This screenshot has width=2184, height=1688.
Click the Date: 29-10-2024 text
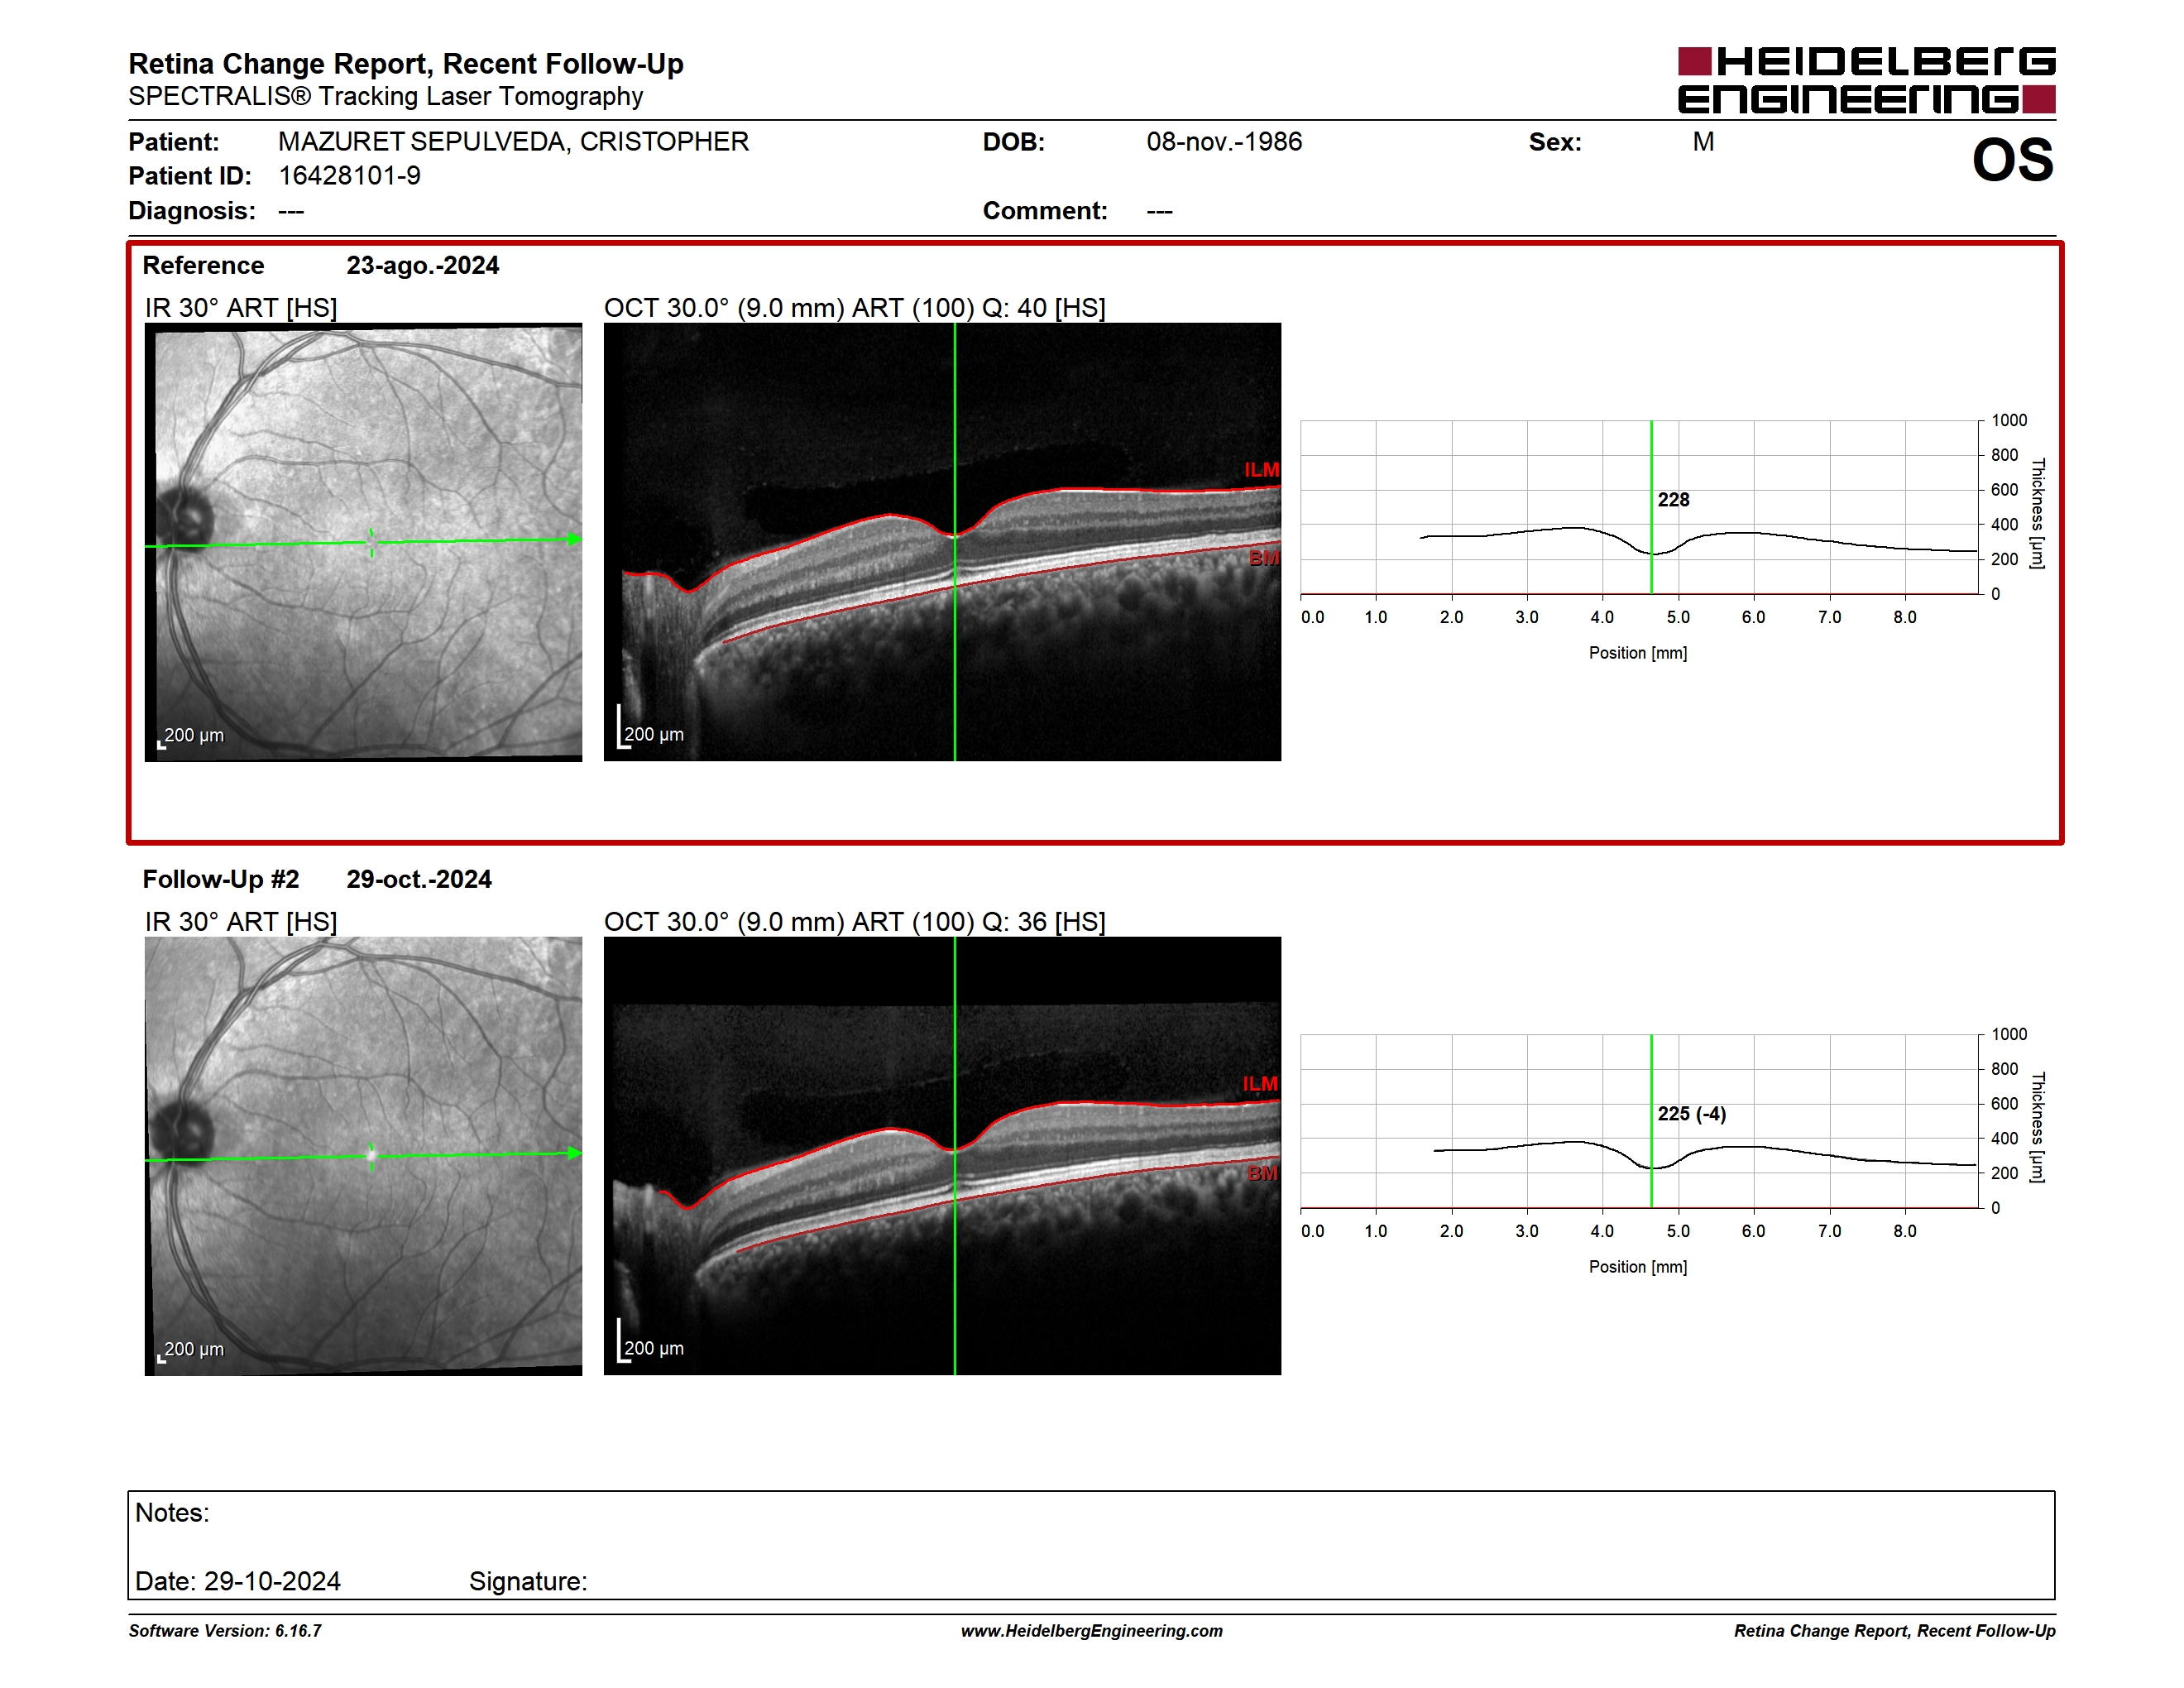point(238,1582)
